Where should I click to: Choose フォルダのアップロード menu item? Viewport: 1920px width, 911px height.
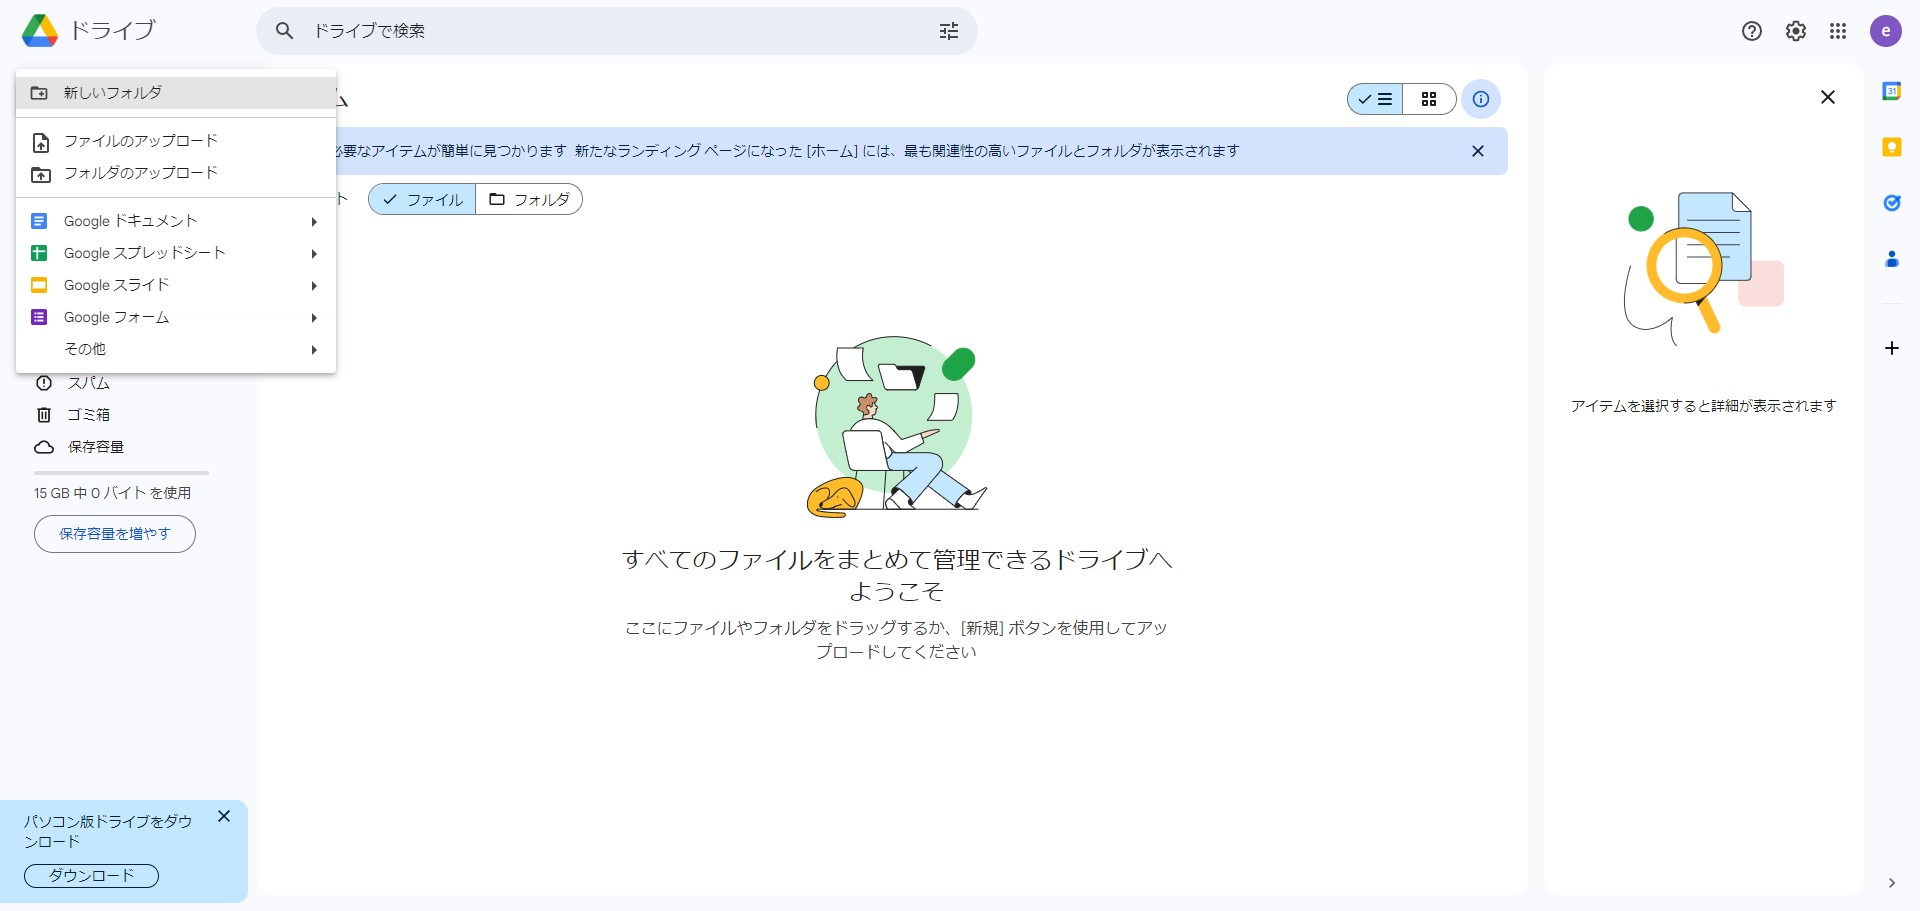(176, 173)
